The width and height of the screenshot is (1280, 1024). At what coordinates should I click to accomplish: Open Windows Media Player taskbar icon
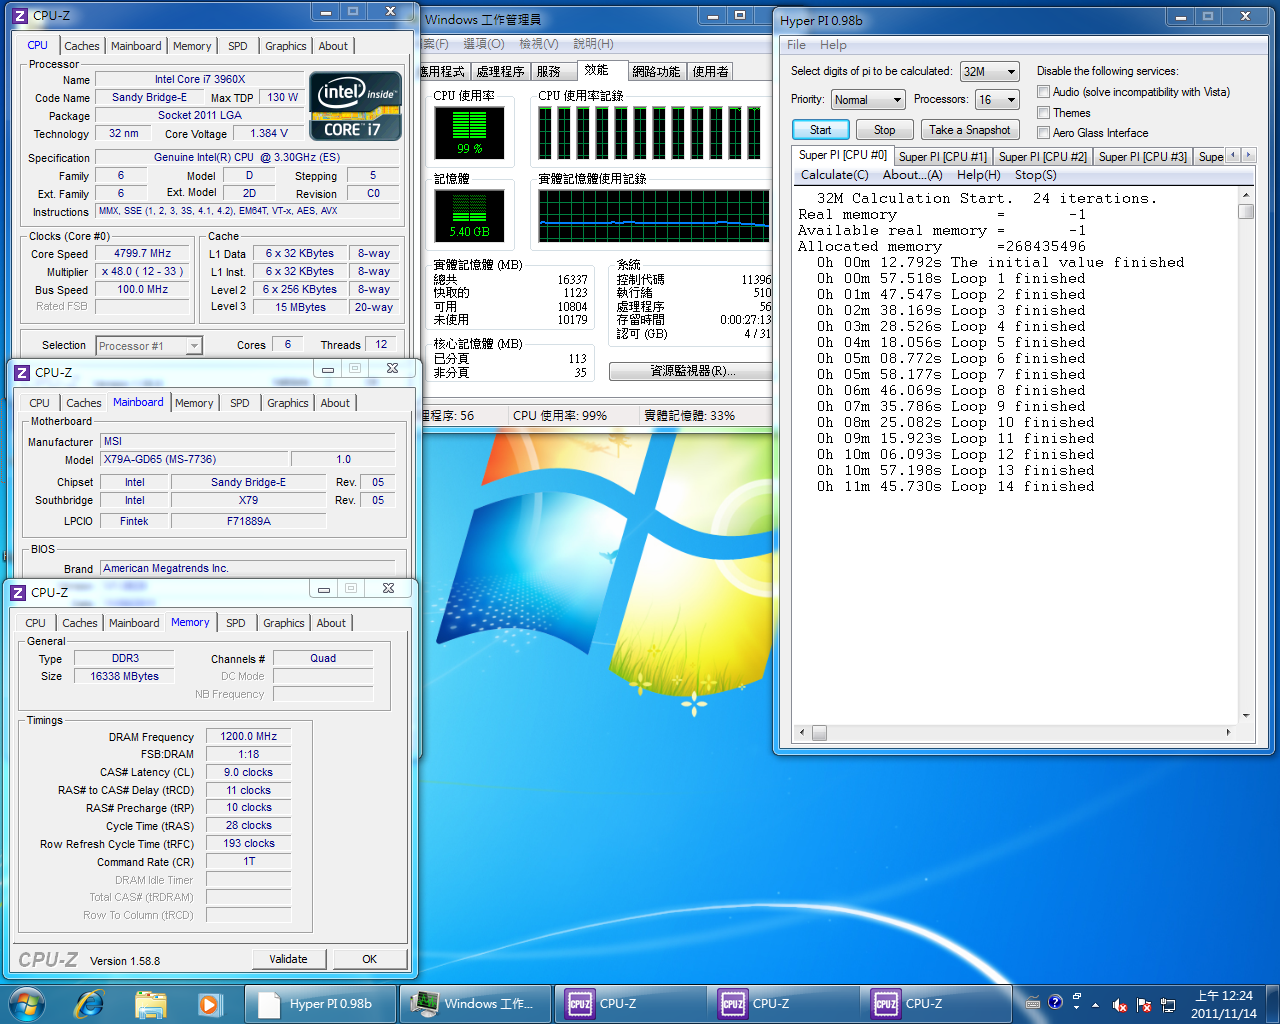pos(208,1003)
